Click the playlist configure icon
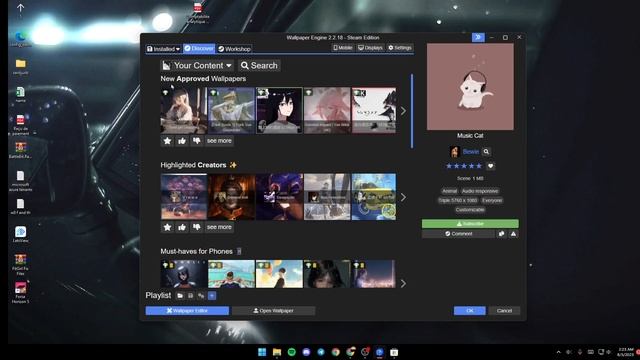 201,296
